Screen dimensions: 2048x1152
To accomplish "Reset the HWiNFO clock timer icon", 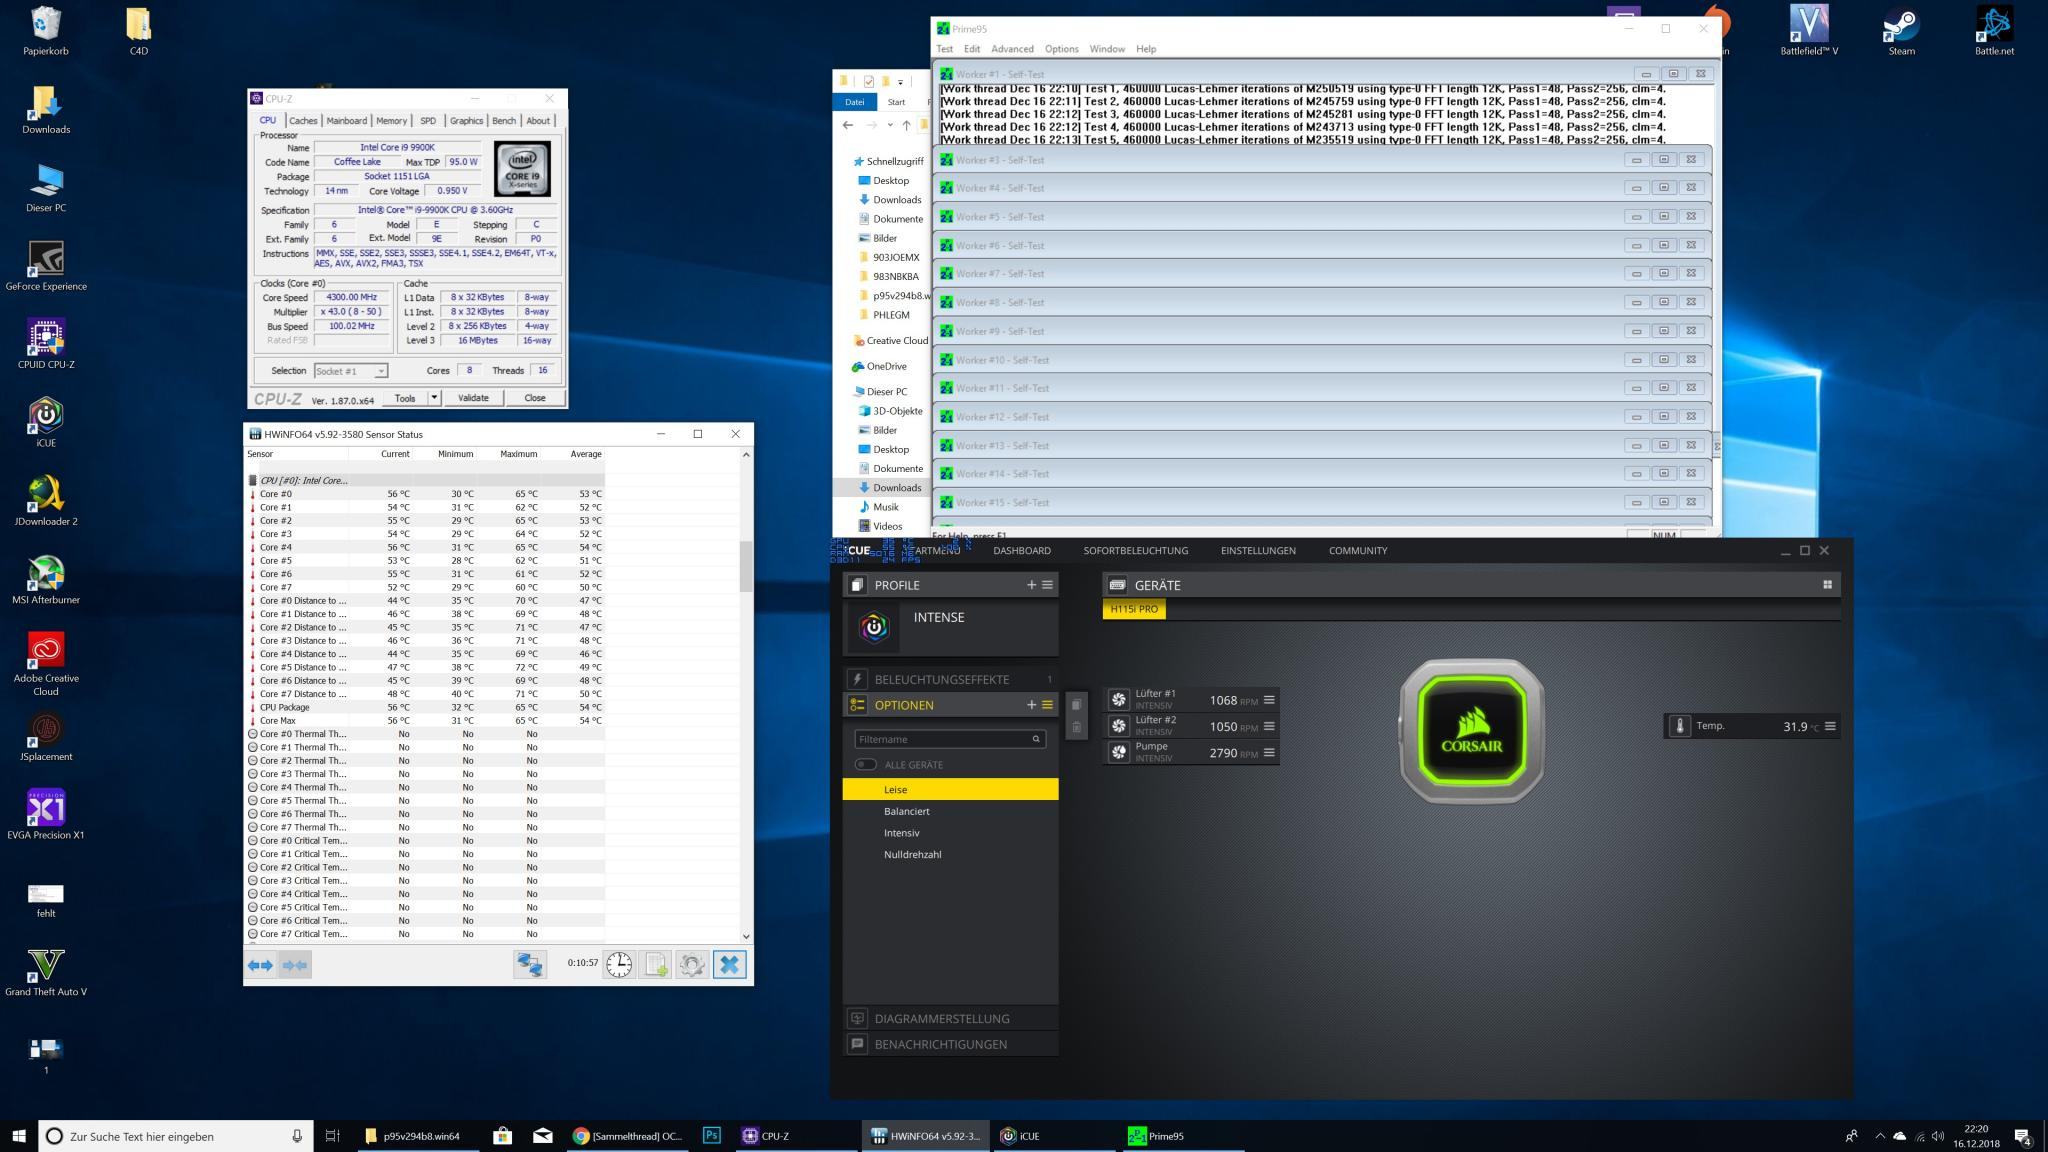I will click(619, 964).
